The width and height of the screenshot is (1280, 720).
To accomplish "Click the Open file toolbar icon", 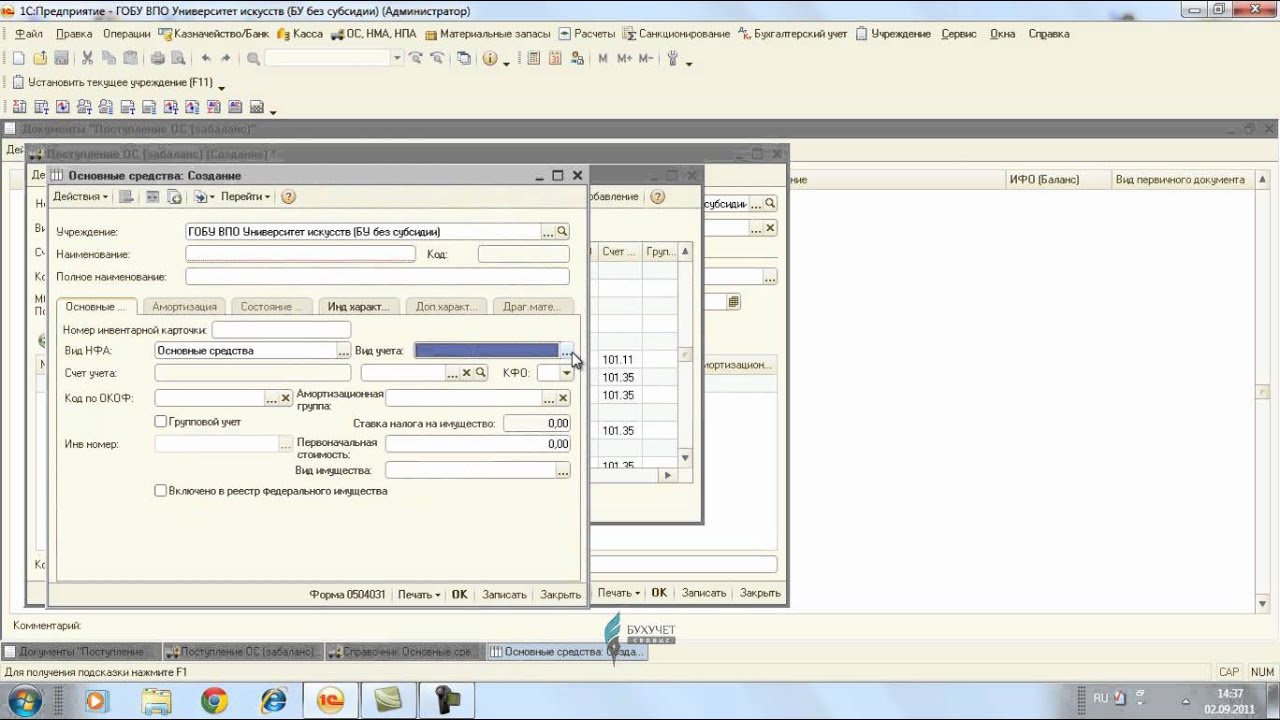I will coord(40,59).
